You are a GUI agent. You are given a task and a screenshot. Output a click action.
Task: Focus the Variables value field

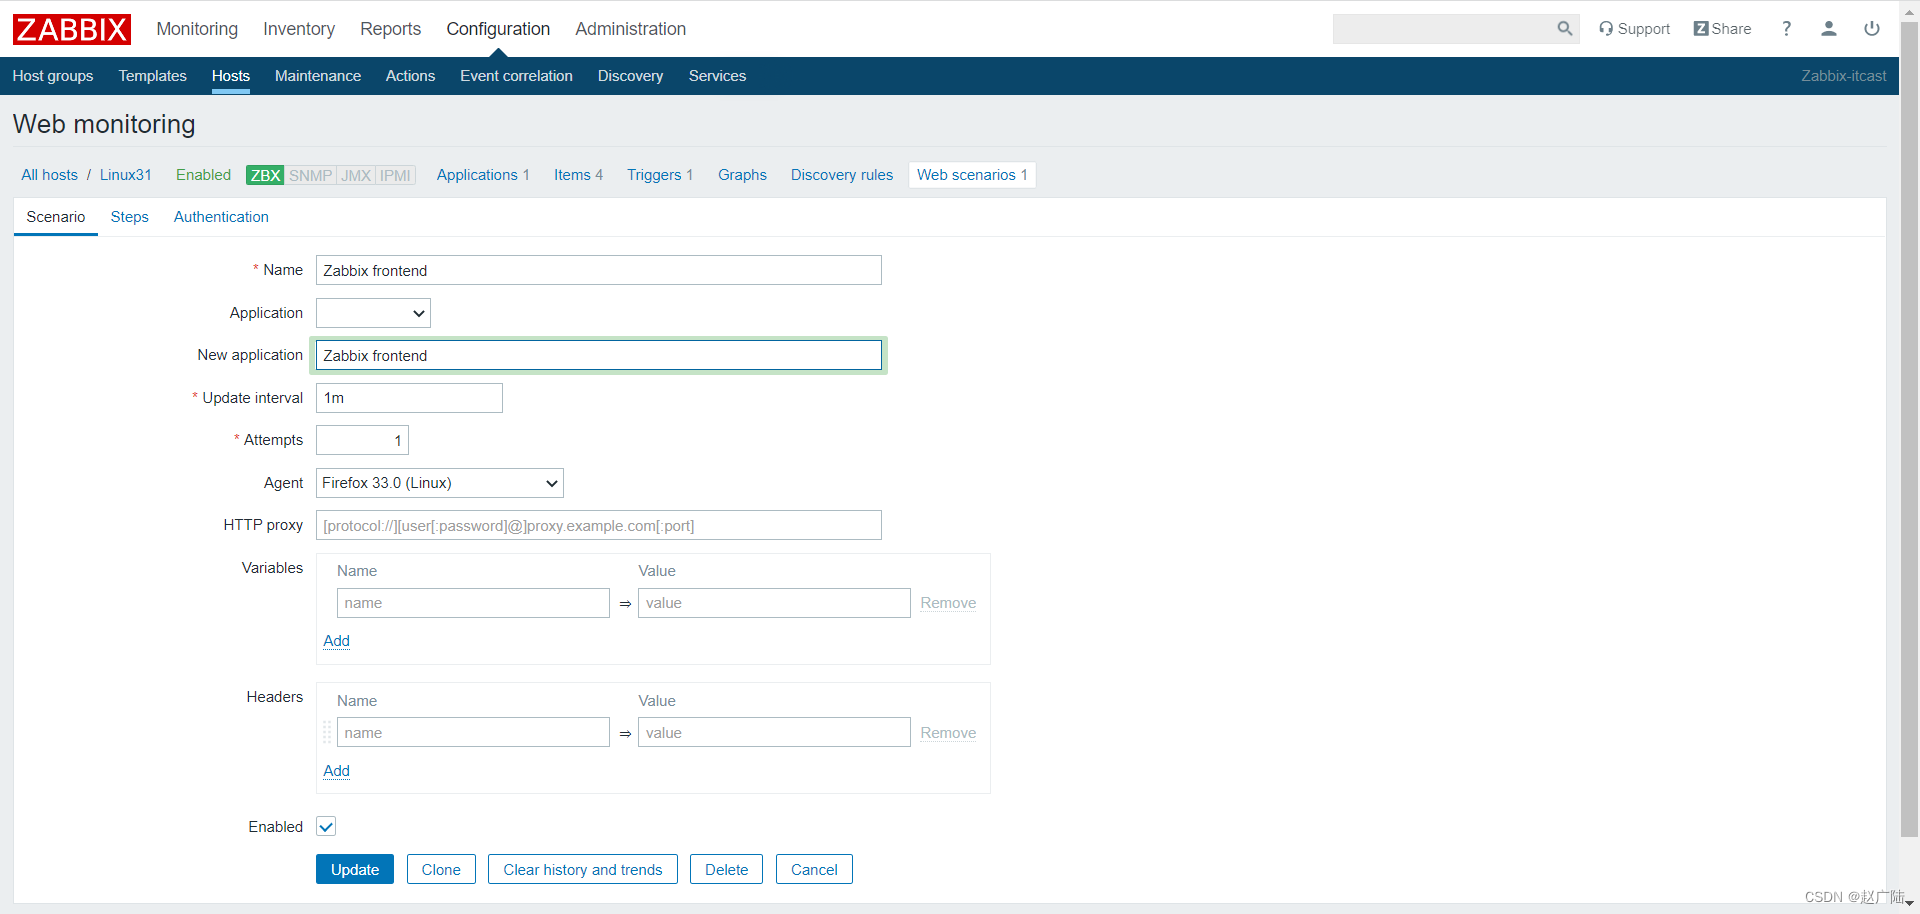[774, 603]
